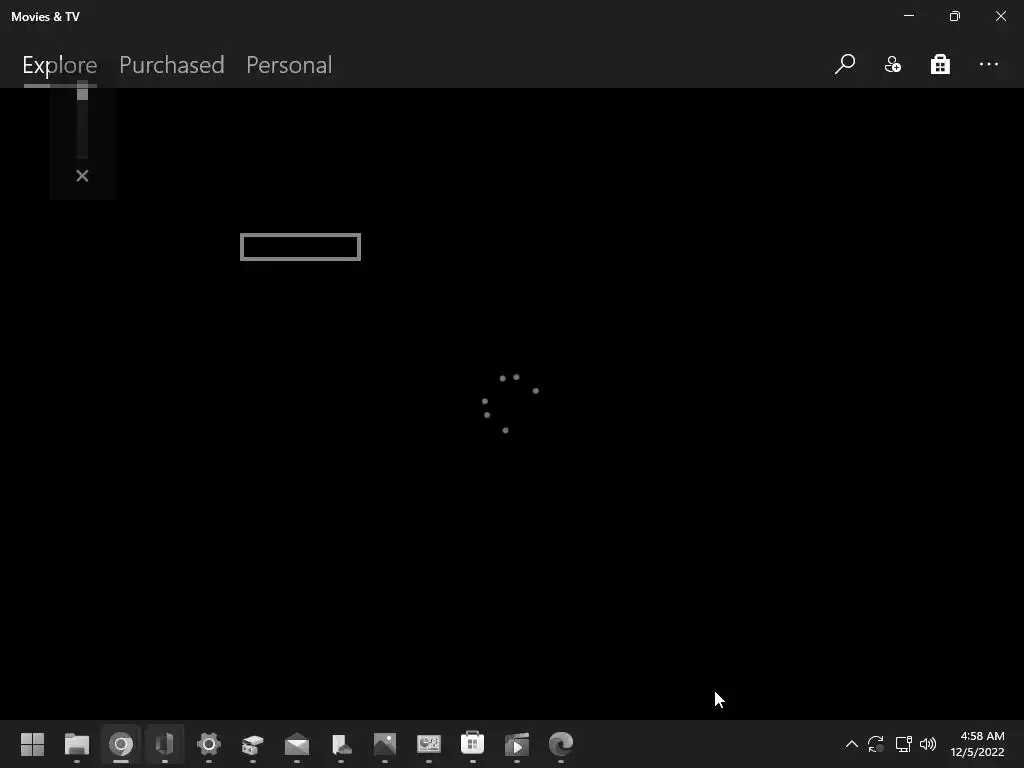Open the control panel chart icon on the taskbar
The height and width of the screenshot is (768, 1024).
click(428, 744)
